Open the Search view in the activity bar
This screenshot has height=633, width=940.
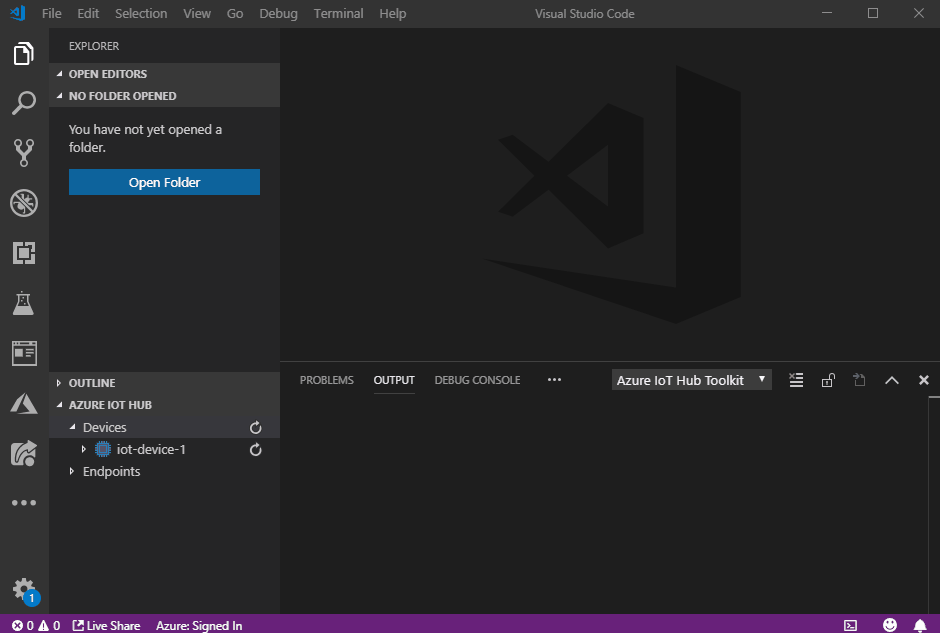tap(24, 103)
